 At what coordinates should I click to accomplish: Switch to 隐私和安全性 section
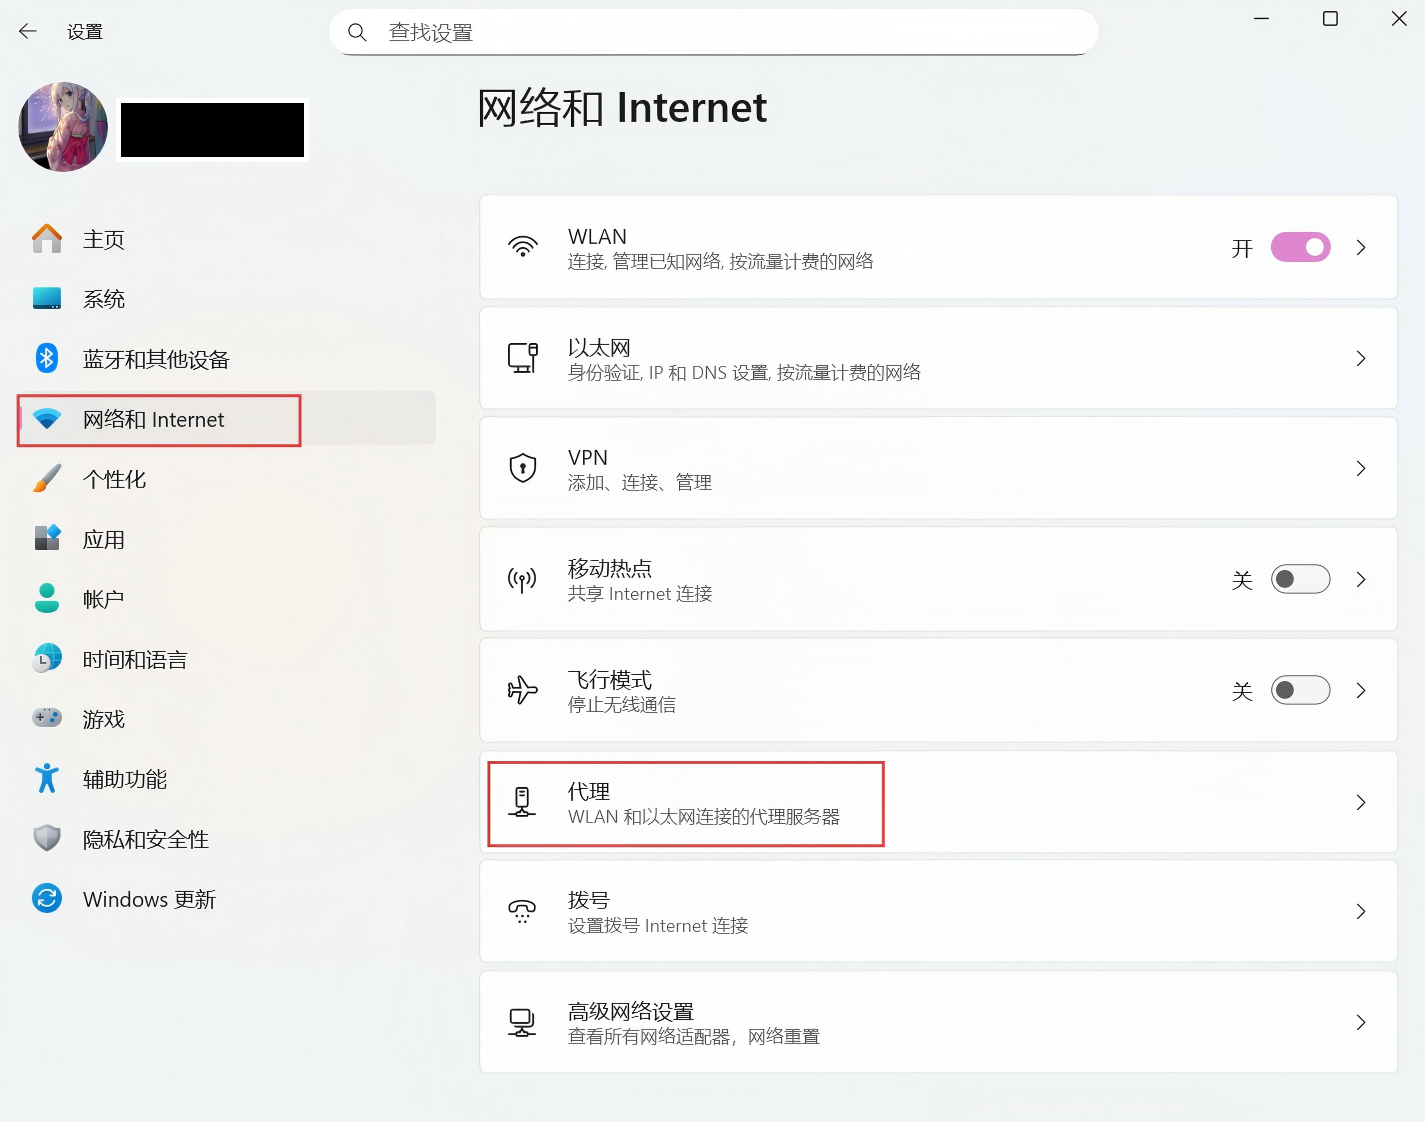click(x=145, y=839)
